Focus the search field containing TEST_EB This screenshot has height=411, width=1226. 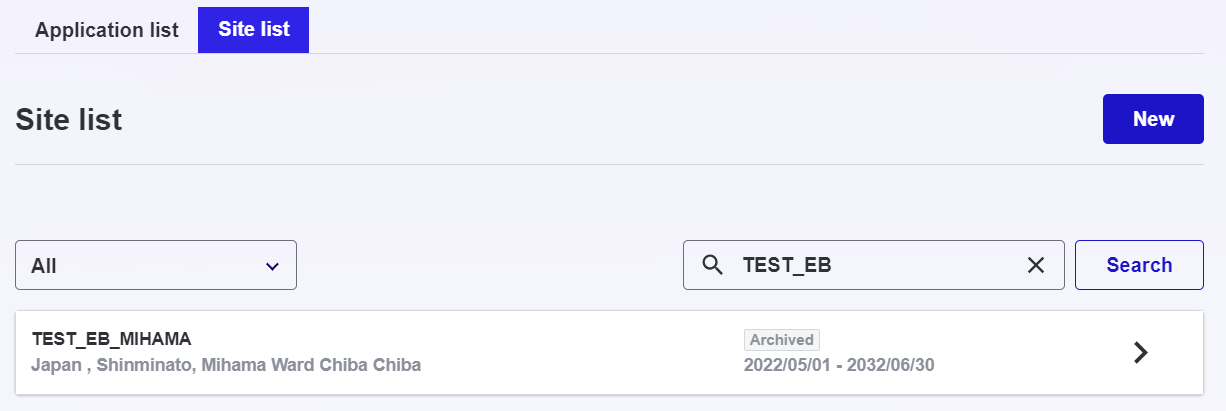click(874, 265)
